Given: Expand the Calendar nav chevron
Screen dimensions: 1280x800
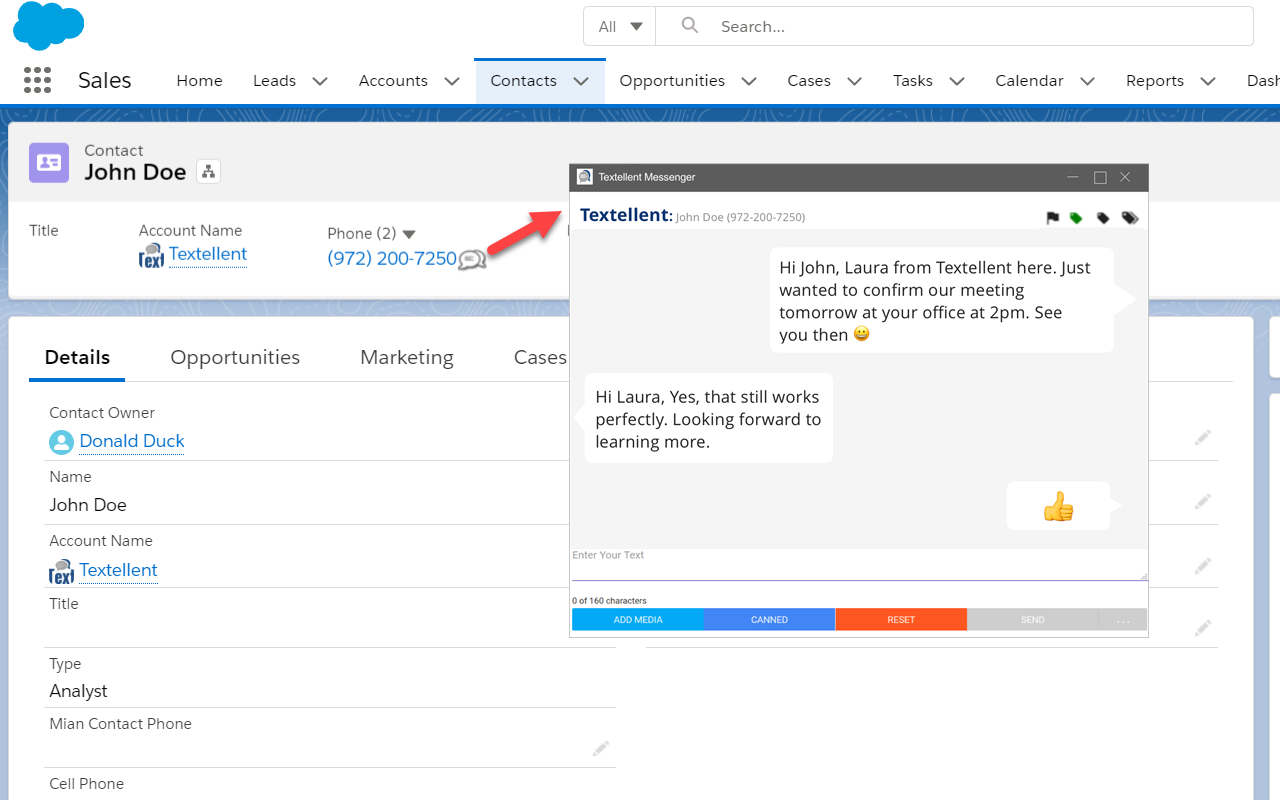Looking at the screenshot, I should point(1087,81).
